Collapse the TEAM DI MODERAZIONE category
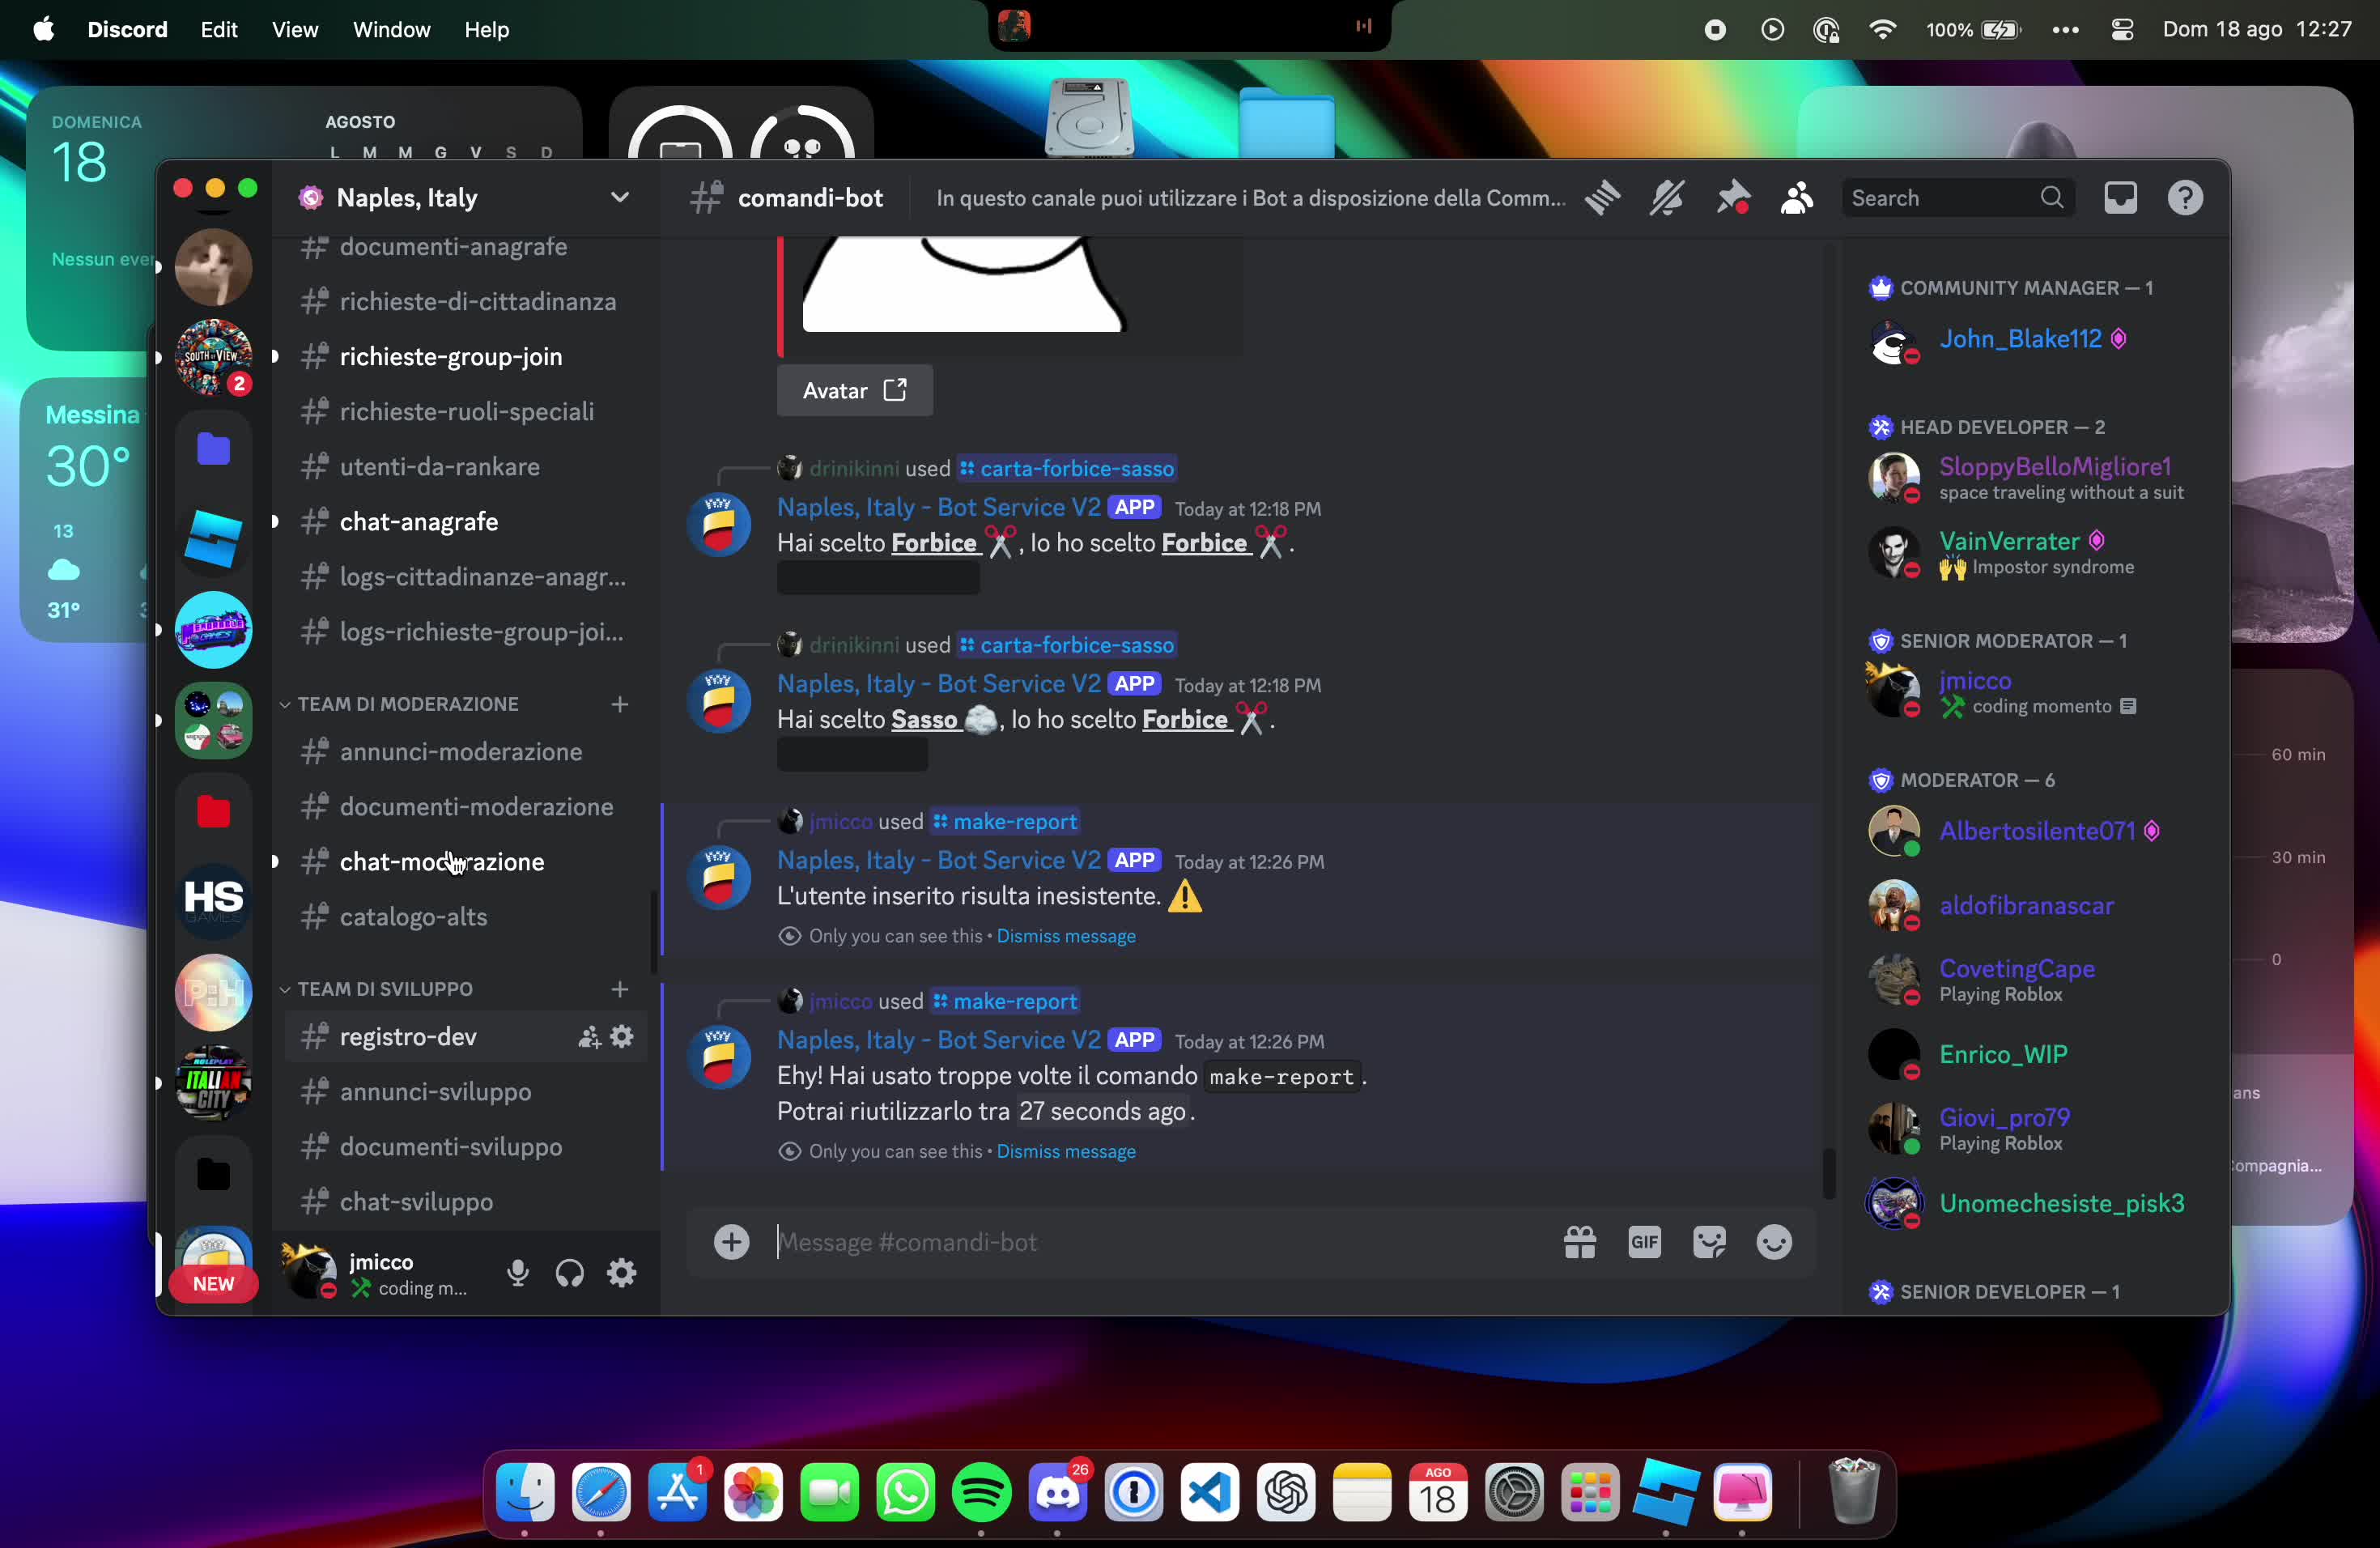2380x1548 pixels. (407, 704)
